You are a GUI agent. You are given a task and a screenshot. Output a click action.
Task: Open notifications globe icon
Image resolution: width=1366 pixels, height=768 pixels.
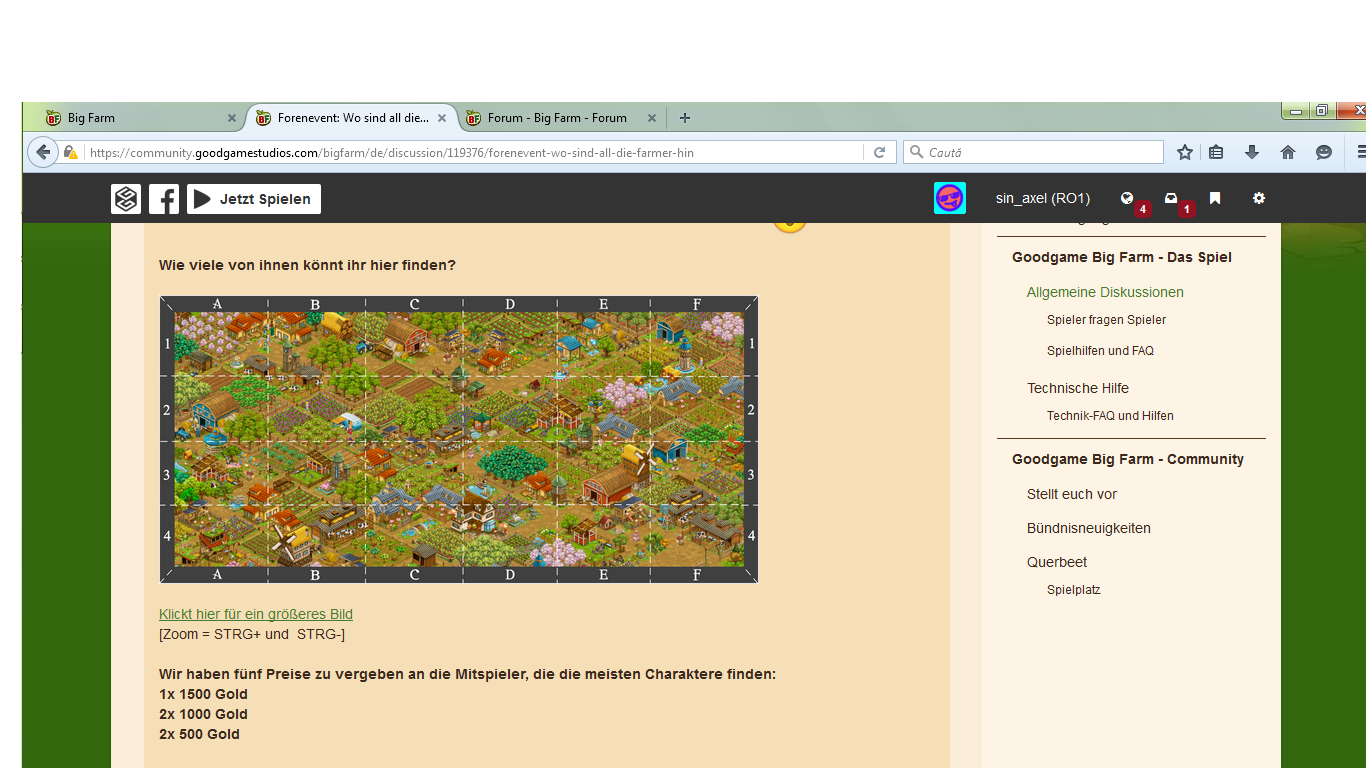pyautogui.click(x=1127, y=198)
